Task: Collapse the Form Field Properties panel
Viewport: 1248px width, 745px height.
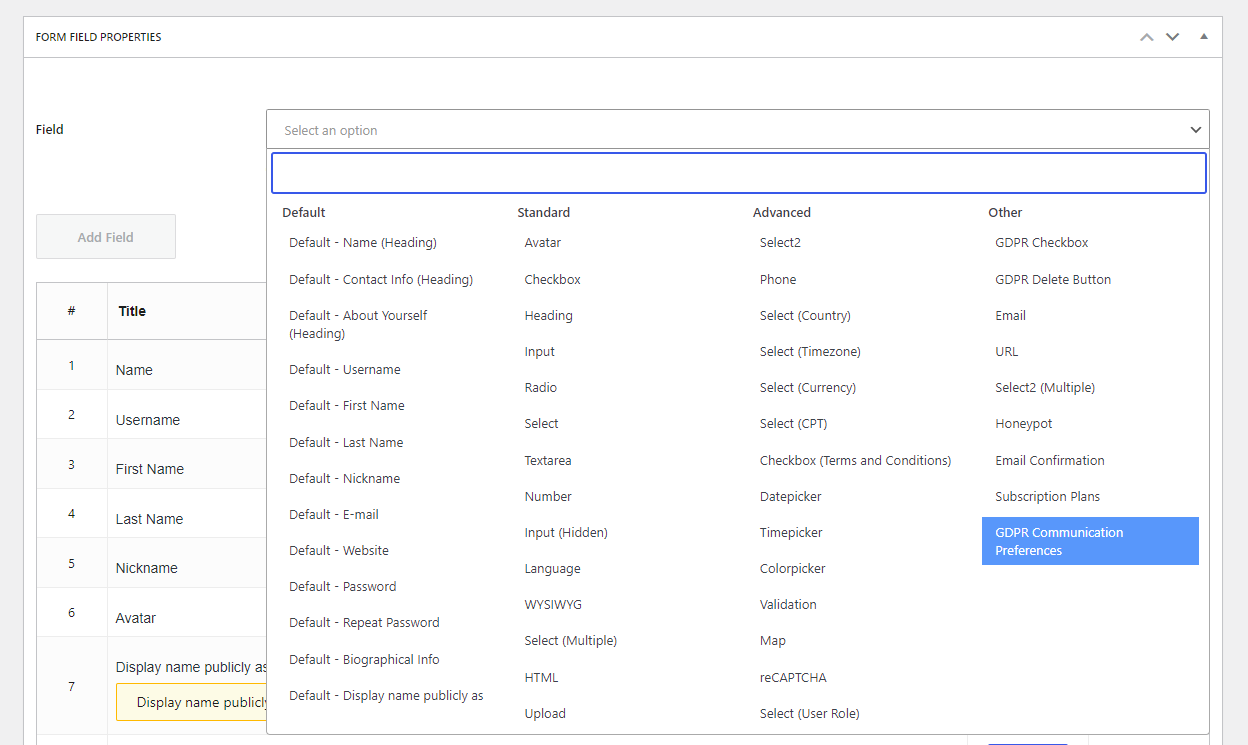Action: point(1204,37)
